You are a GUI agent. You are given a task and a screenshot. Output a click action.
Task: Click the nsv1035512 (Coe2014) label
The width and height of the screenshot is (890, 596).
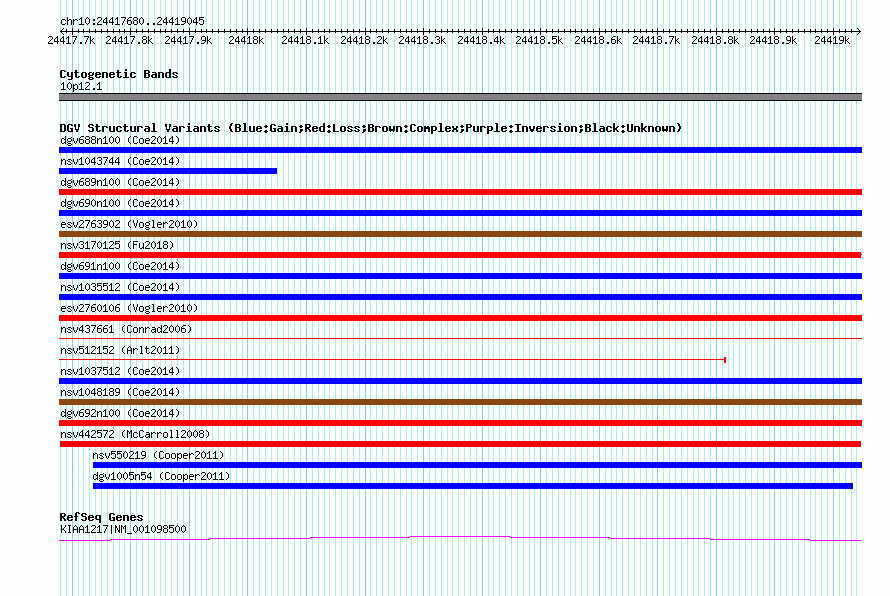(120, 287)
